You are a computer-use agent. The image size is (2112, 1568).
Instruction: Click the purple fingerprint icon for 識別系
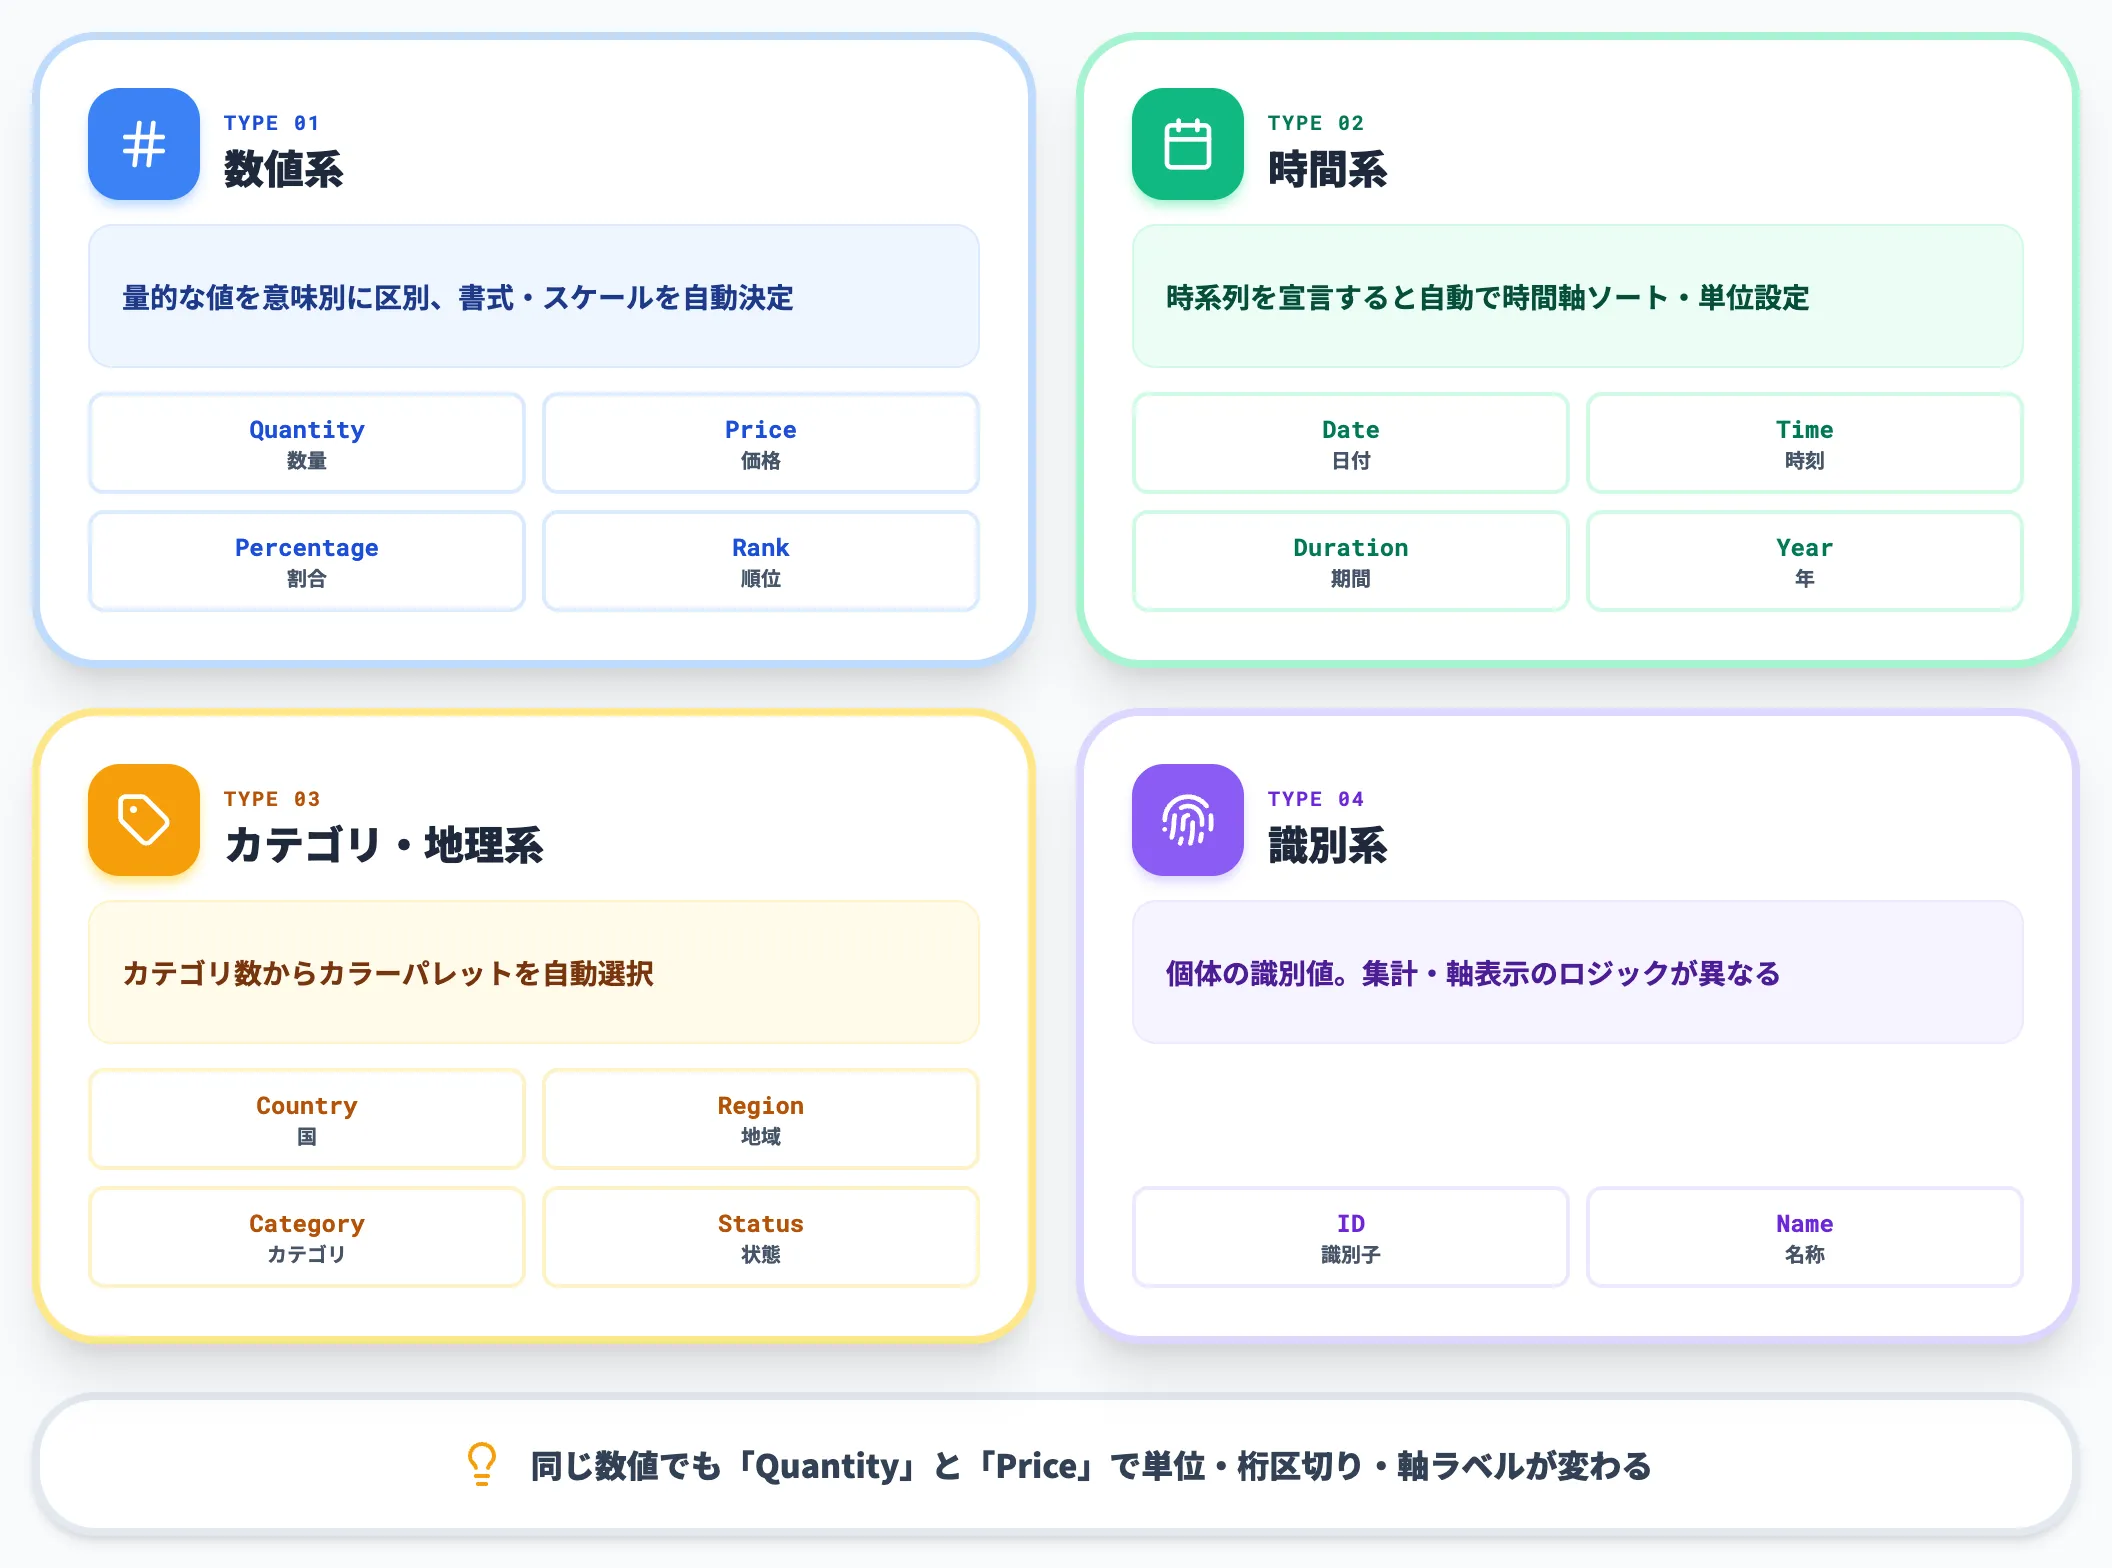[1188, 820]
